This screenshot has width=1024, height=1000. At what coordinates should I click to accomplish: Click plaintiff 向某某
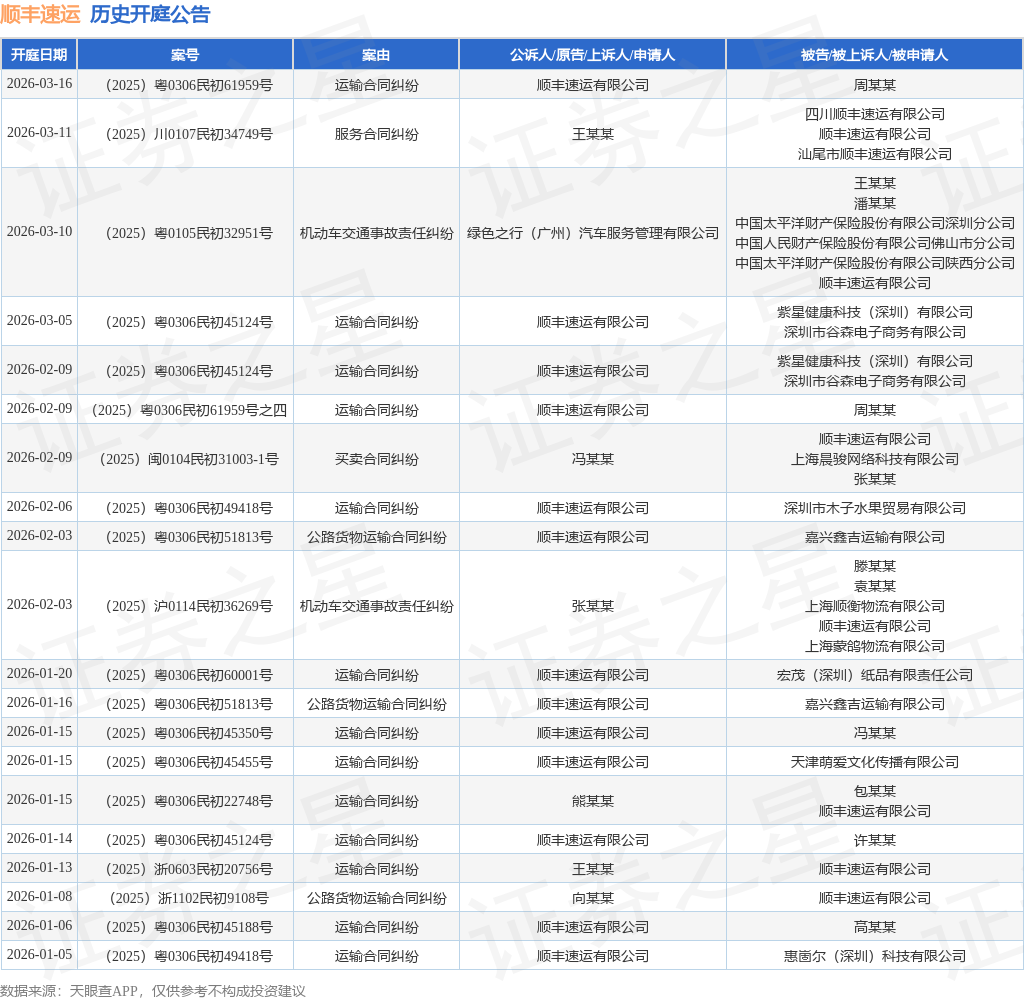(592, 898)
